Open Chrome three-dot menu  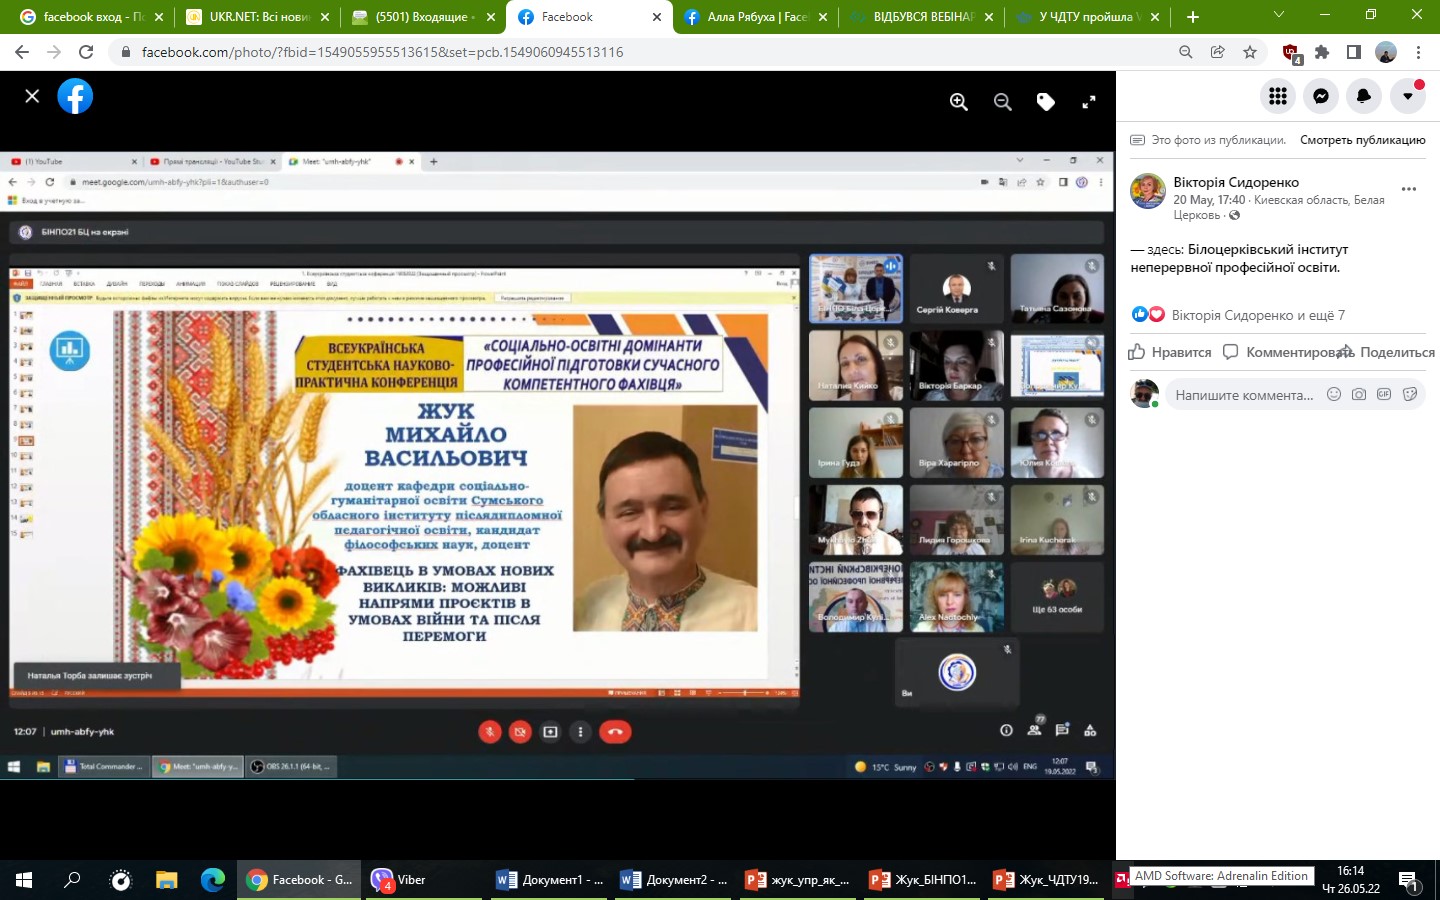pos(1418,52)
